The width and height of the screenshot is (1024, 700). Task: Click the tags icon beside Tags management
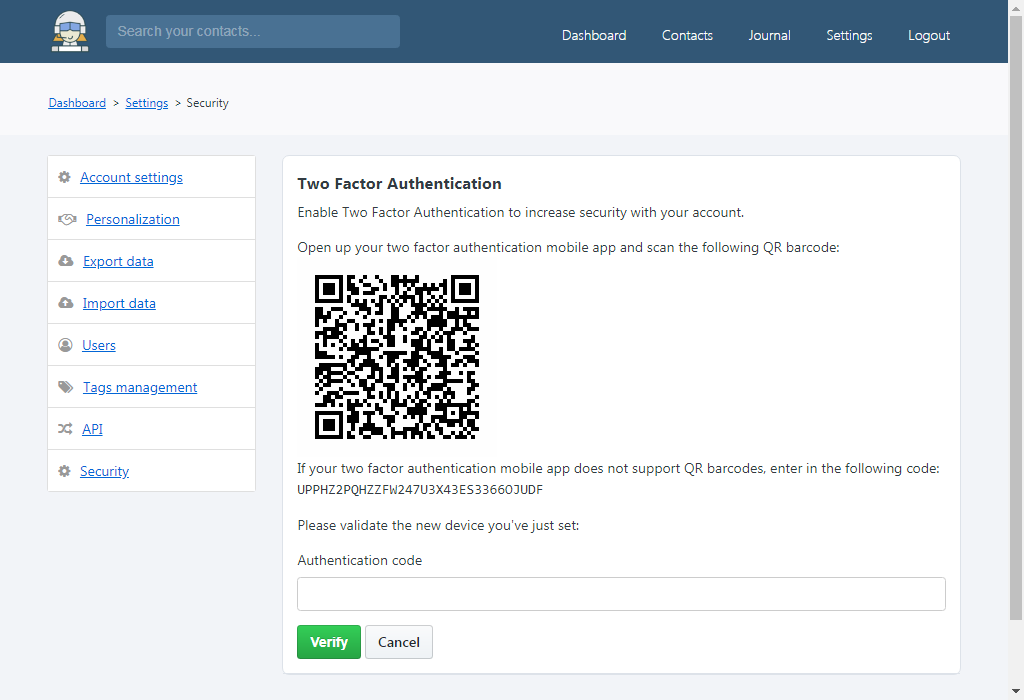(x=65, y=387)
